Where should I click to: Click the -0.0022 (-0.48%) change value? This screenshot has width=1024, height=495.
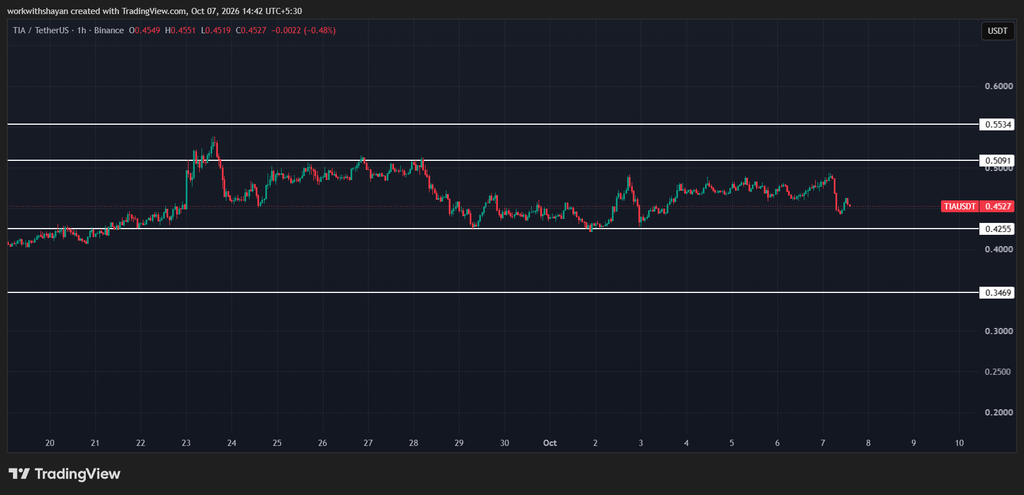point(302,30)
